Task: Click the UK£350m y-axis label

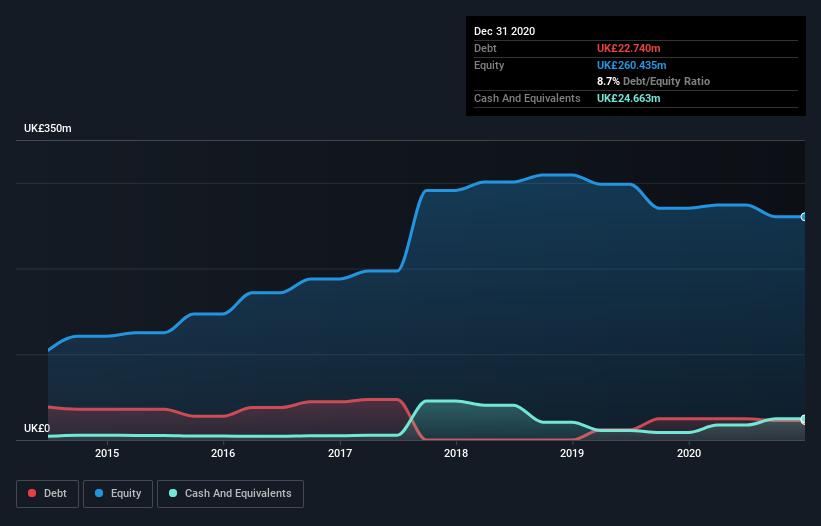Action: (x=48, y=128)
